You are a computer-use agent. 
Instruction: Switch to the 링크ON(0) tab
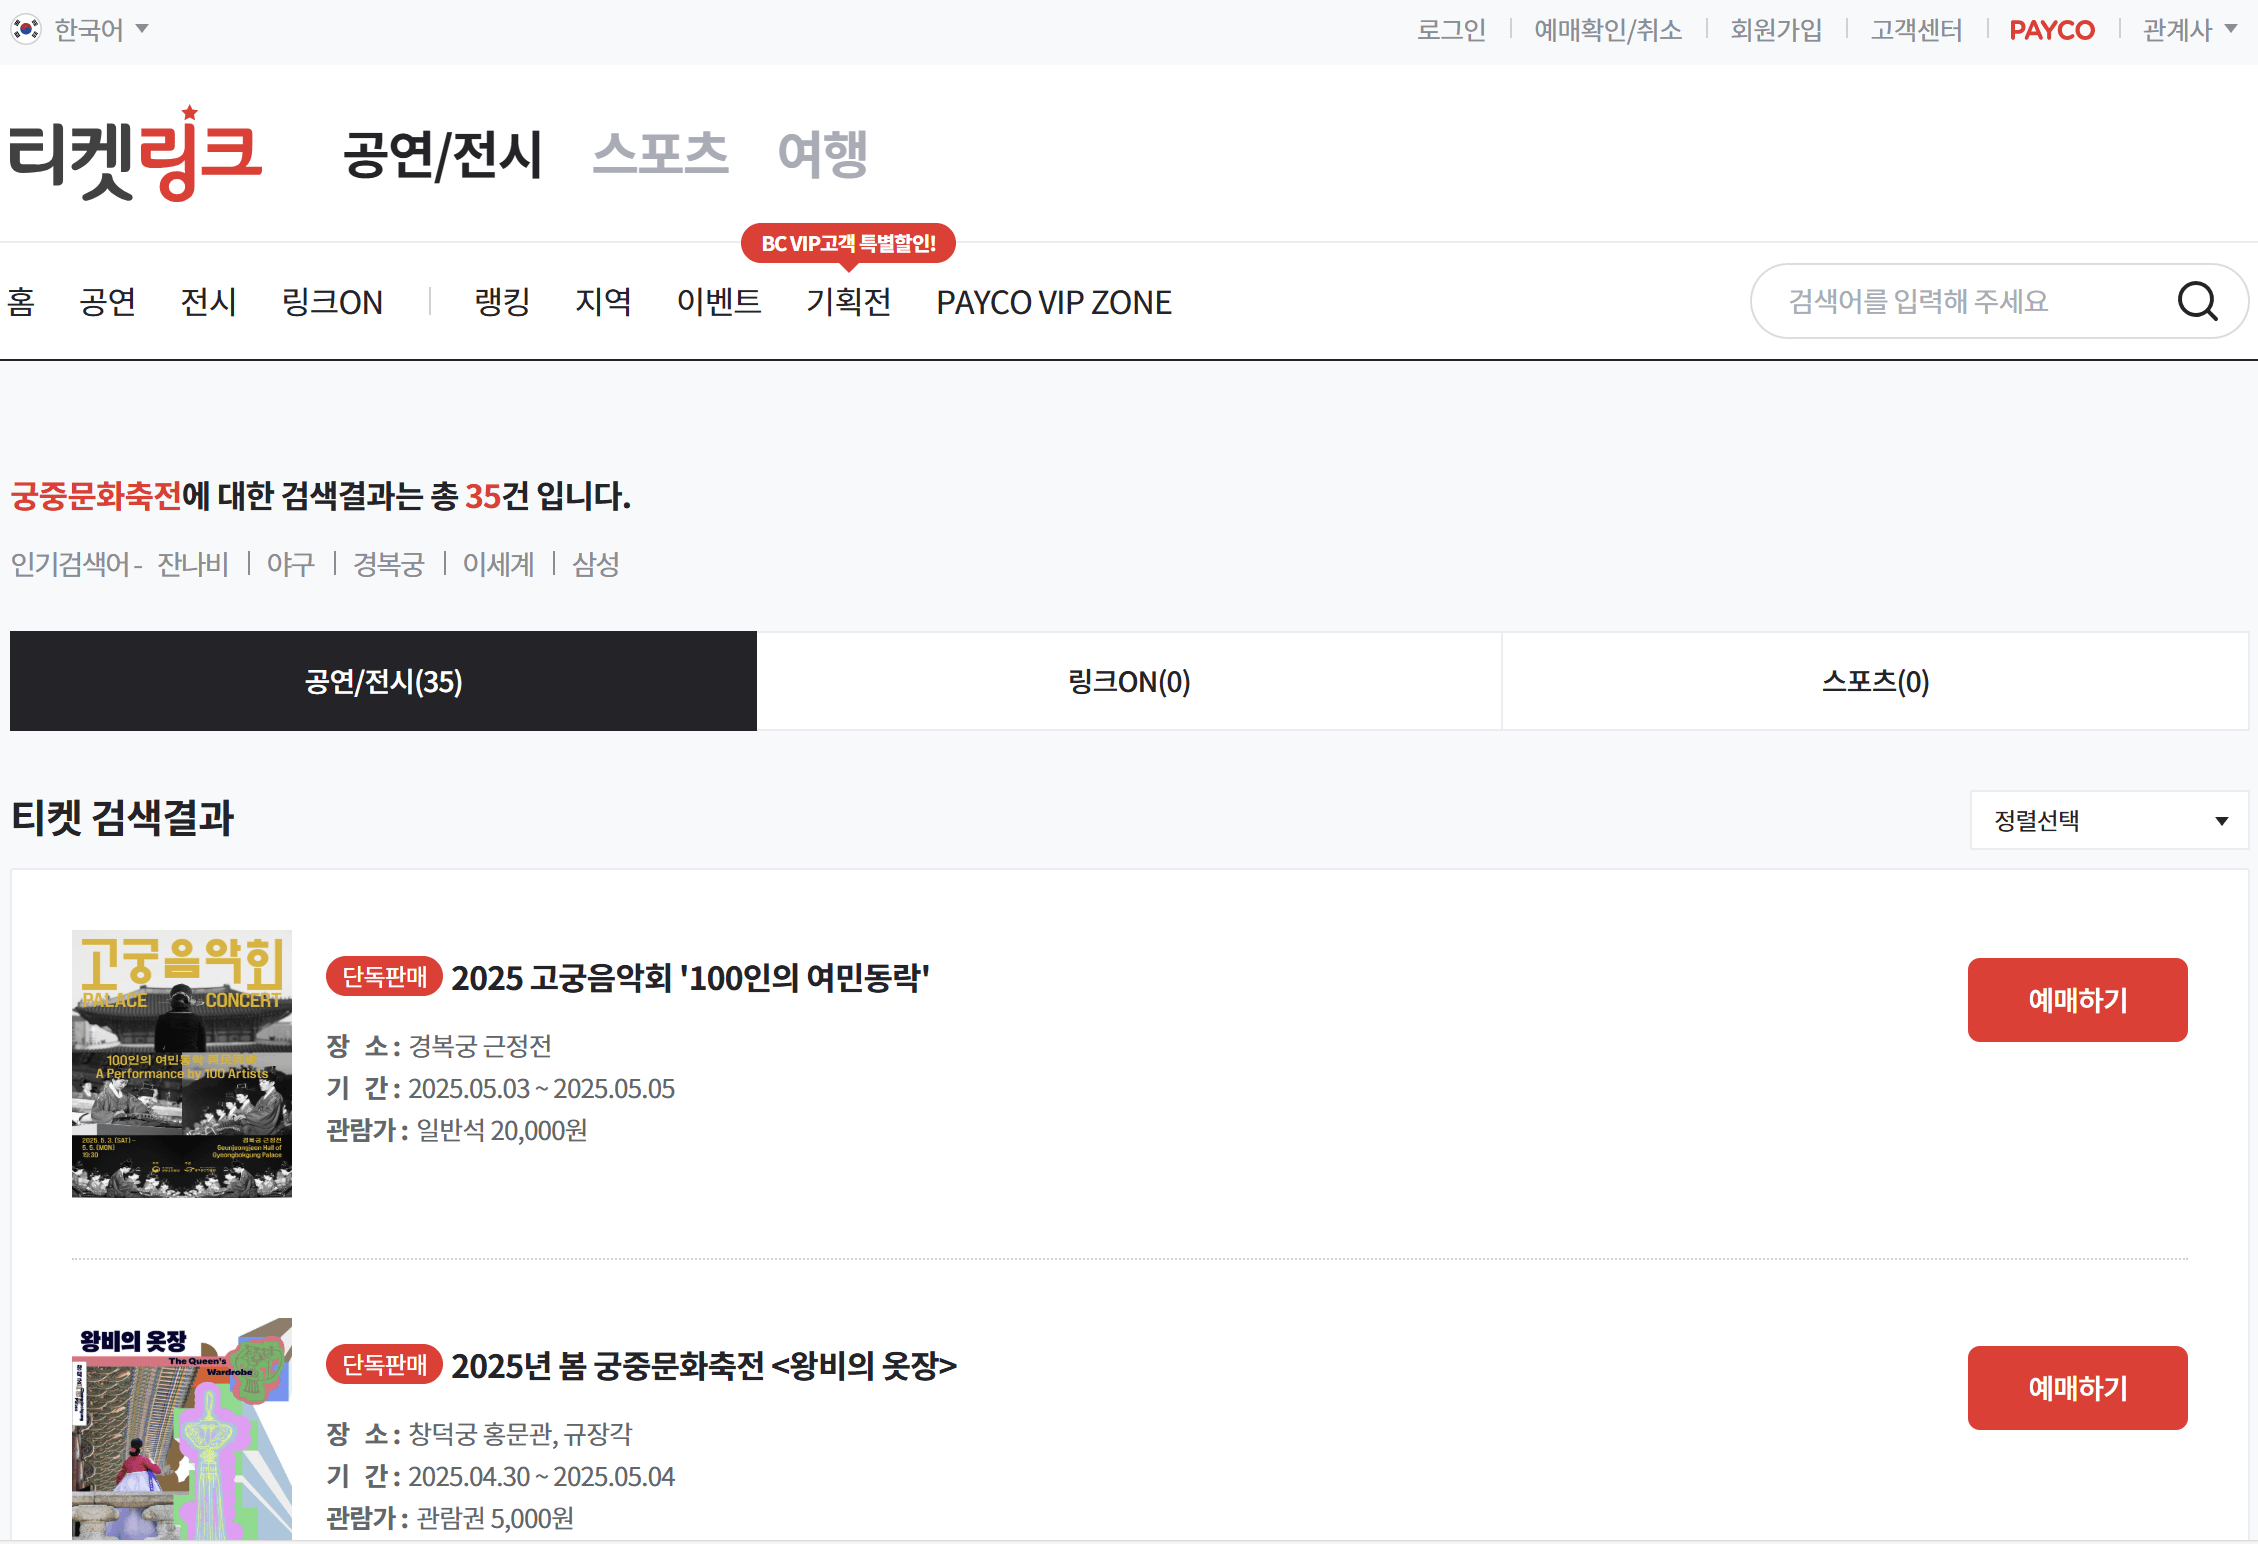point(1129,681)
